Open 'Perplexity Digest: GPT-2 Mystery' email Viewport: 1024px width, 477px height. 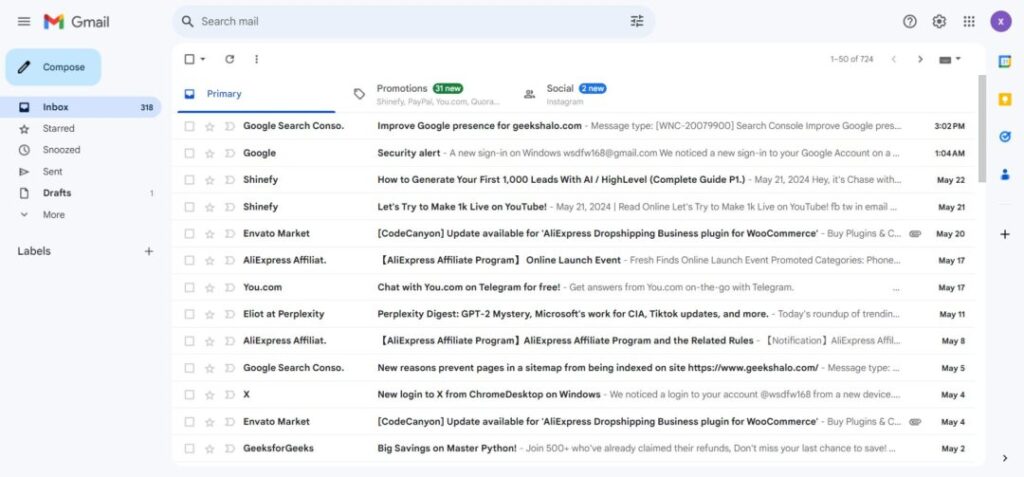pos(575,314)
